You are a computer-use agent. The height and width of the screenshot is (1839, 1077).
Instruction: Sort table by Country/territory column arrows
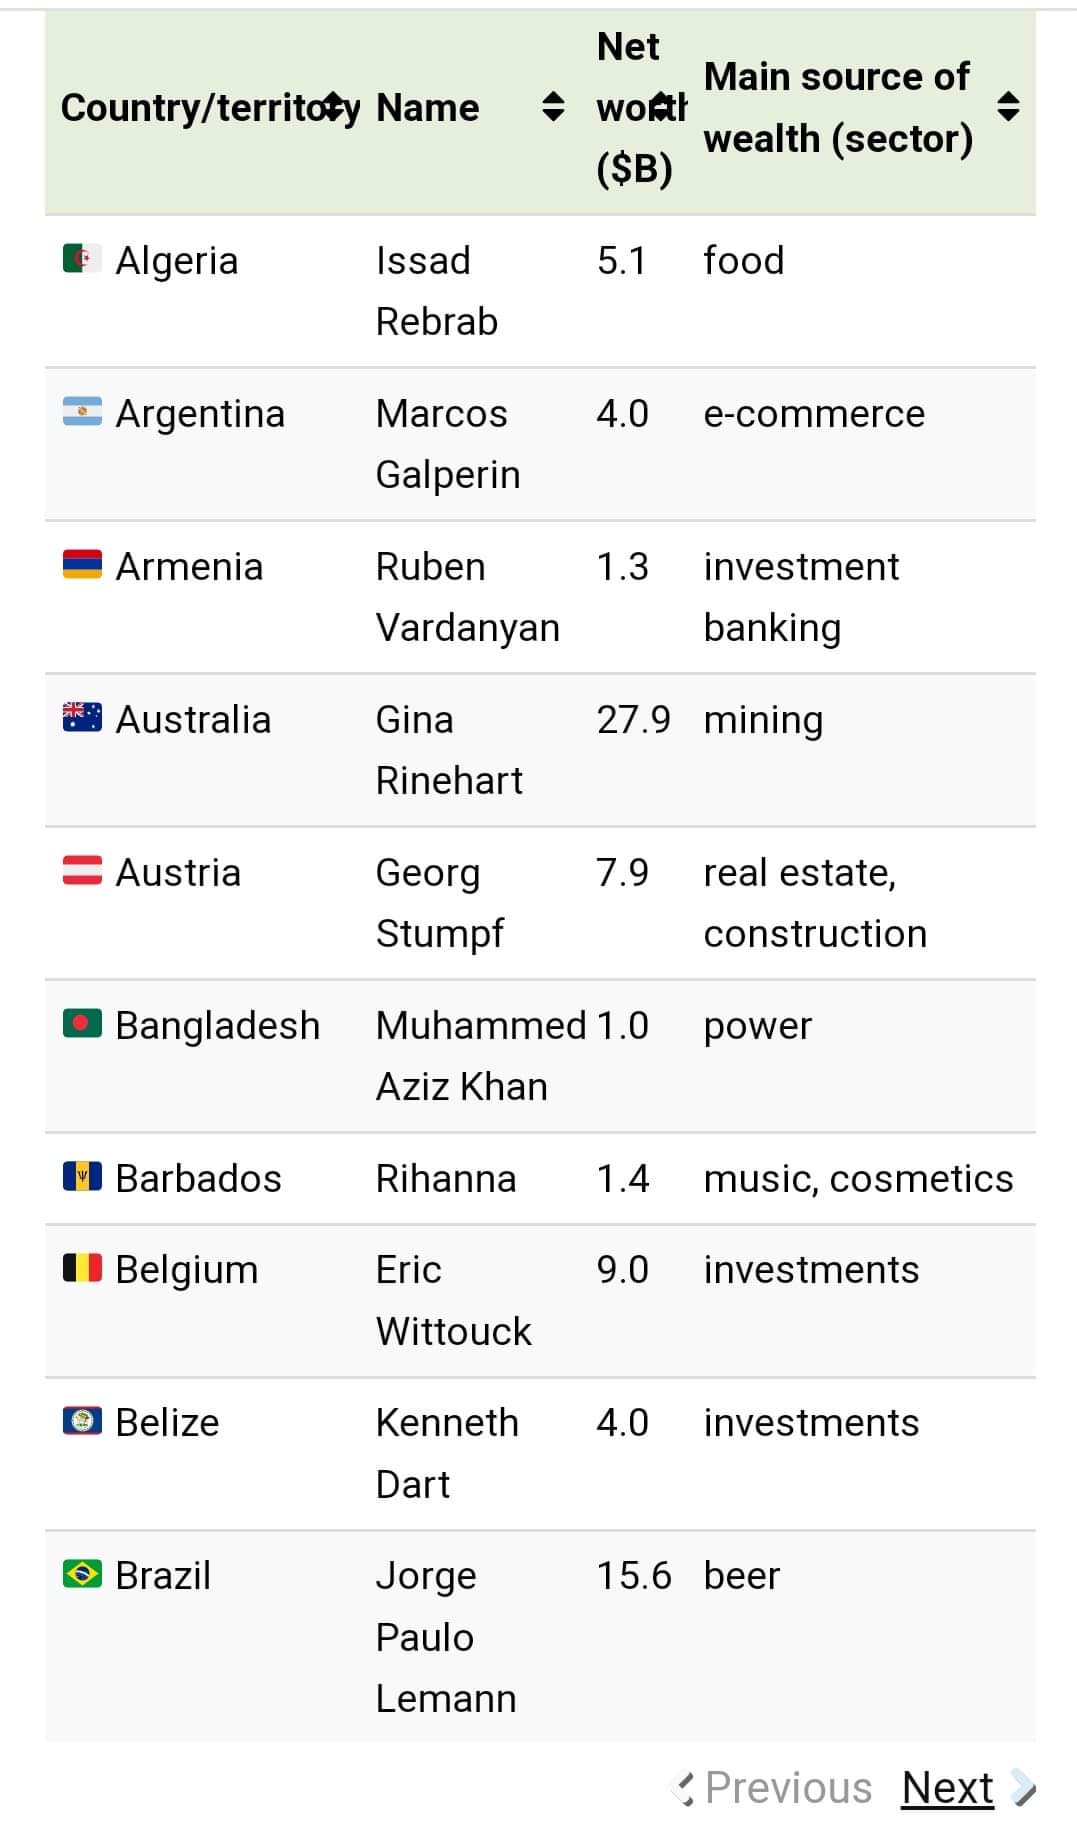[338, 106]
